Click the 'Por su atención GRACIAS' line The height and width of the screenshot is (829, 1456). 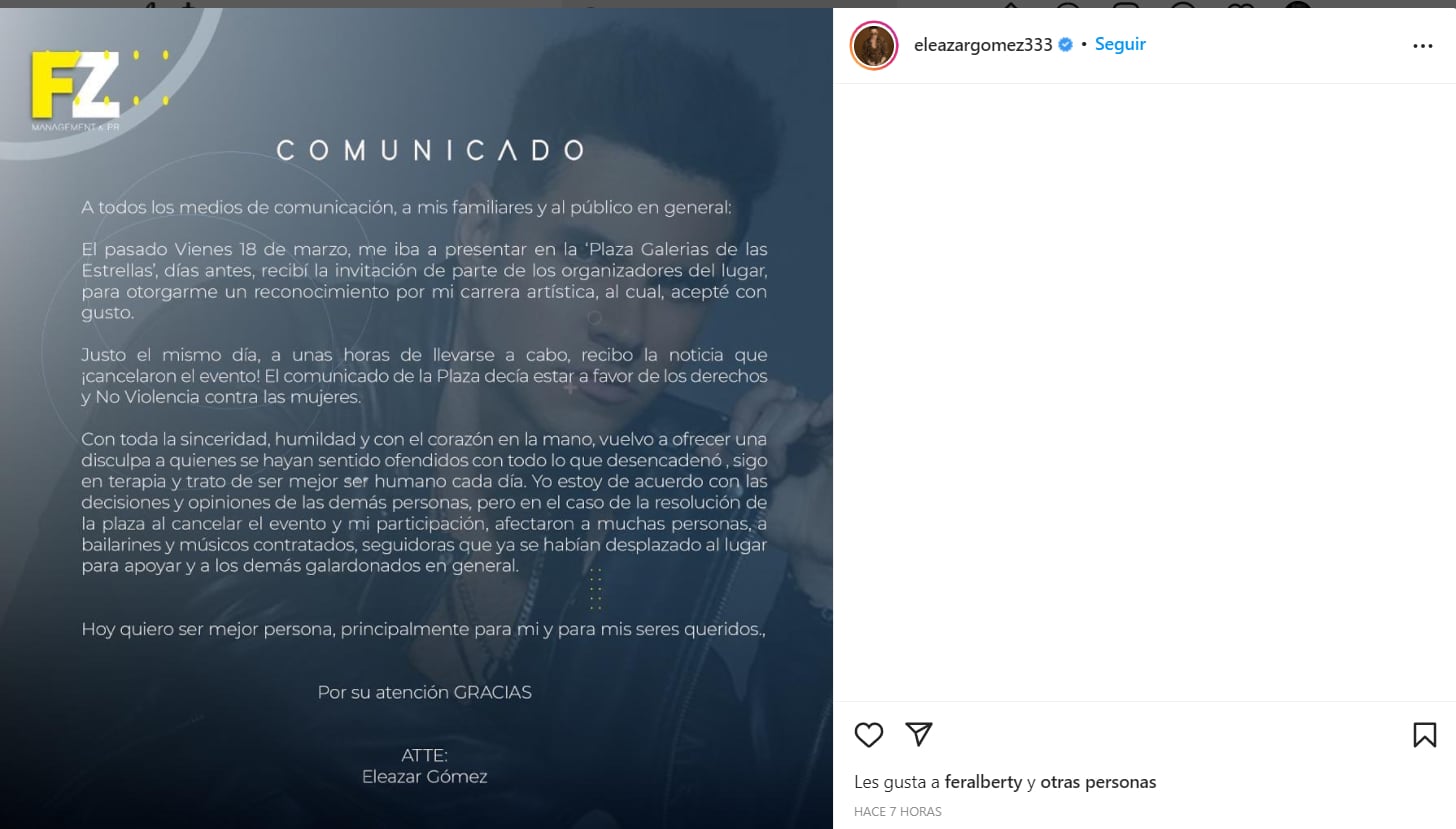(425, 692)
